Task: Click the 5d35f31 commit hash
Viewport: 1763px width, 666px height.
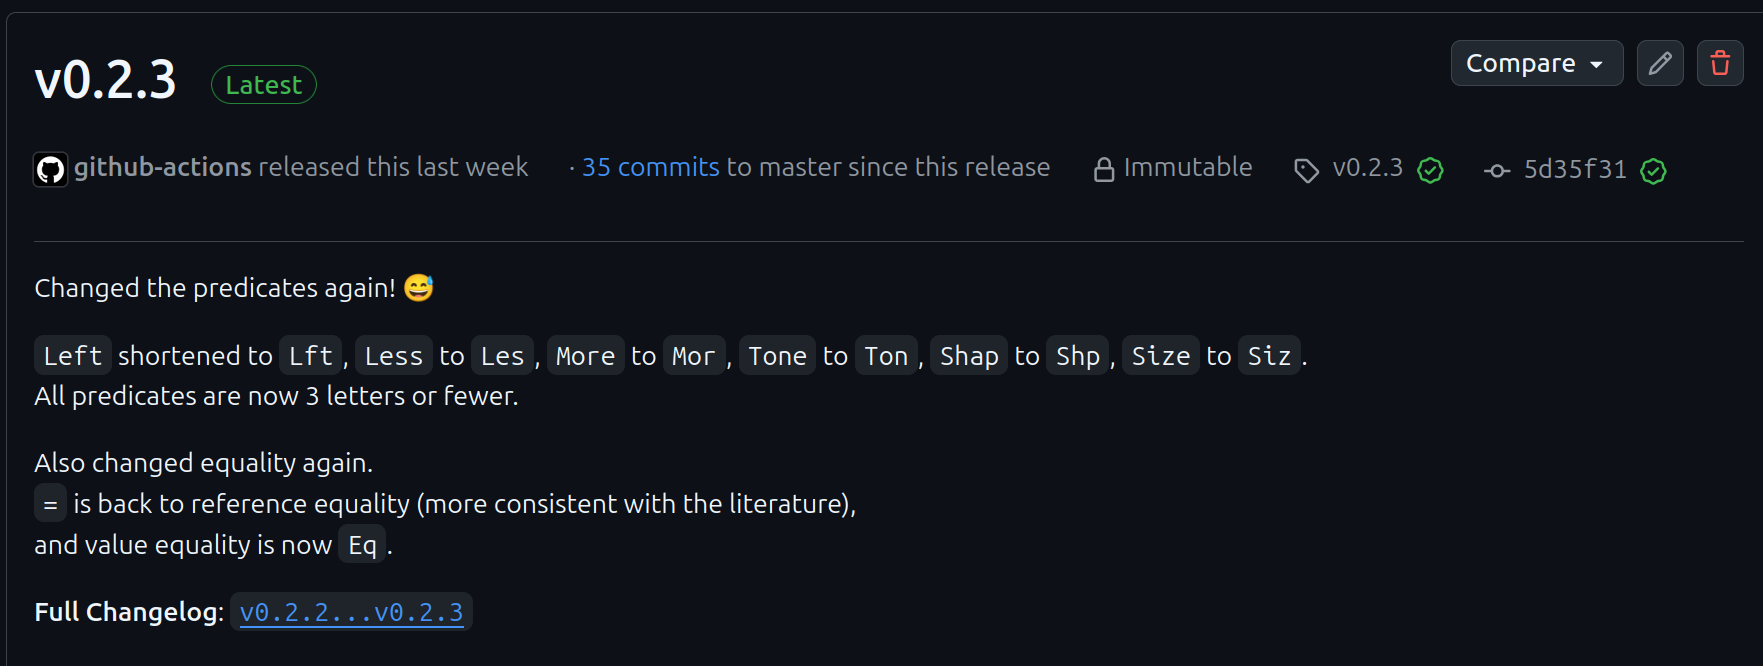Action: tap(1574, 169)
